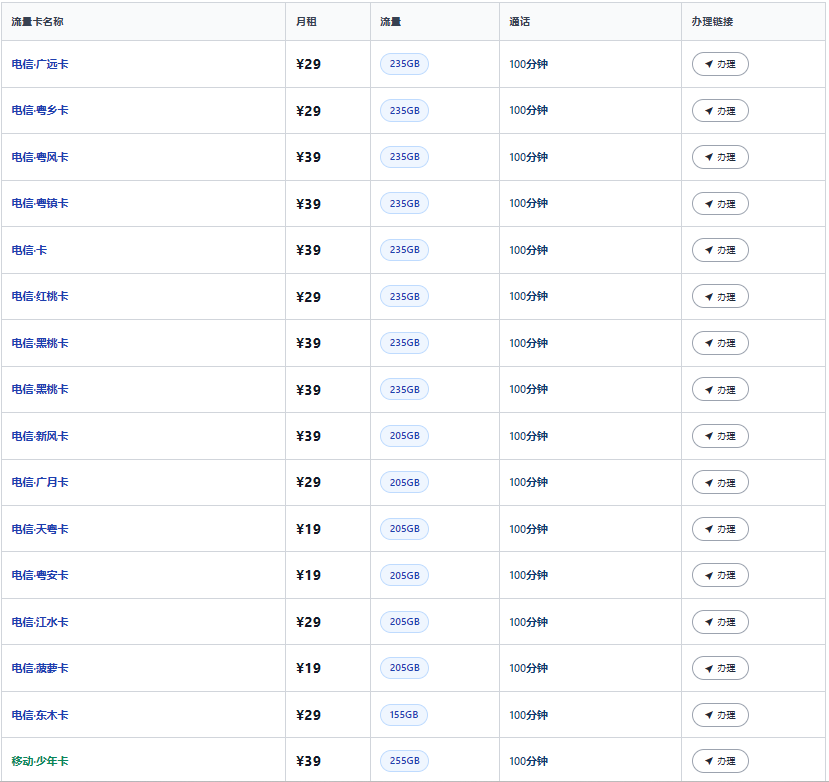Click 办理 button in 电信·红桃卡 row

click(x=720, y=297)
